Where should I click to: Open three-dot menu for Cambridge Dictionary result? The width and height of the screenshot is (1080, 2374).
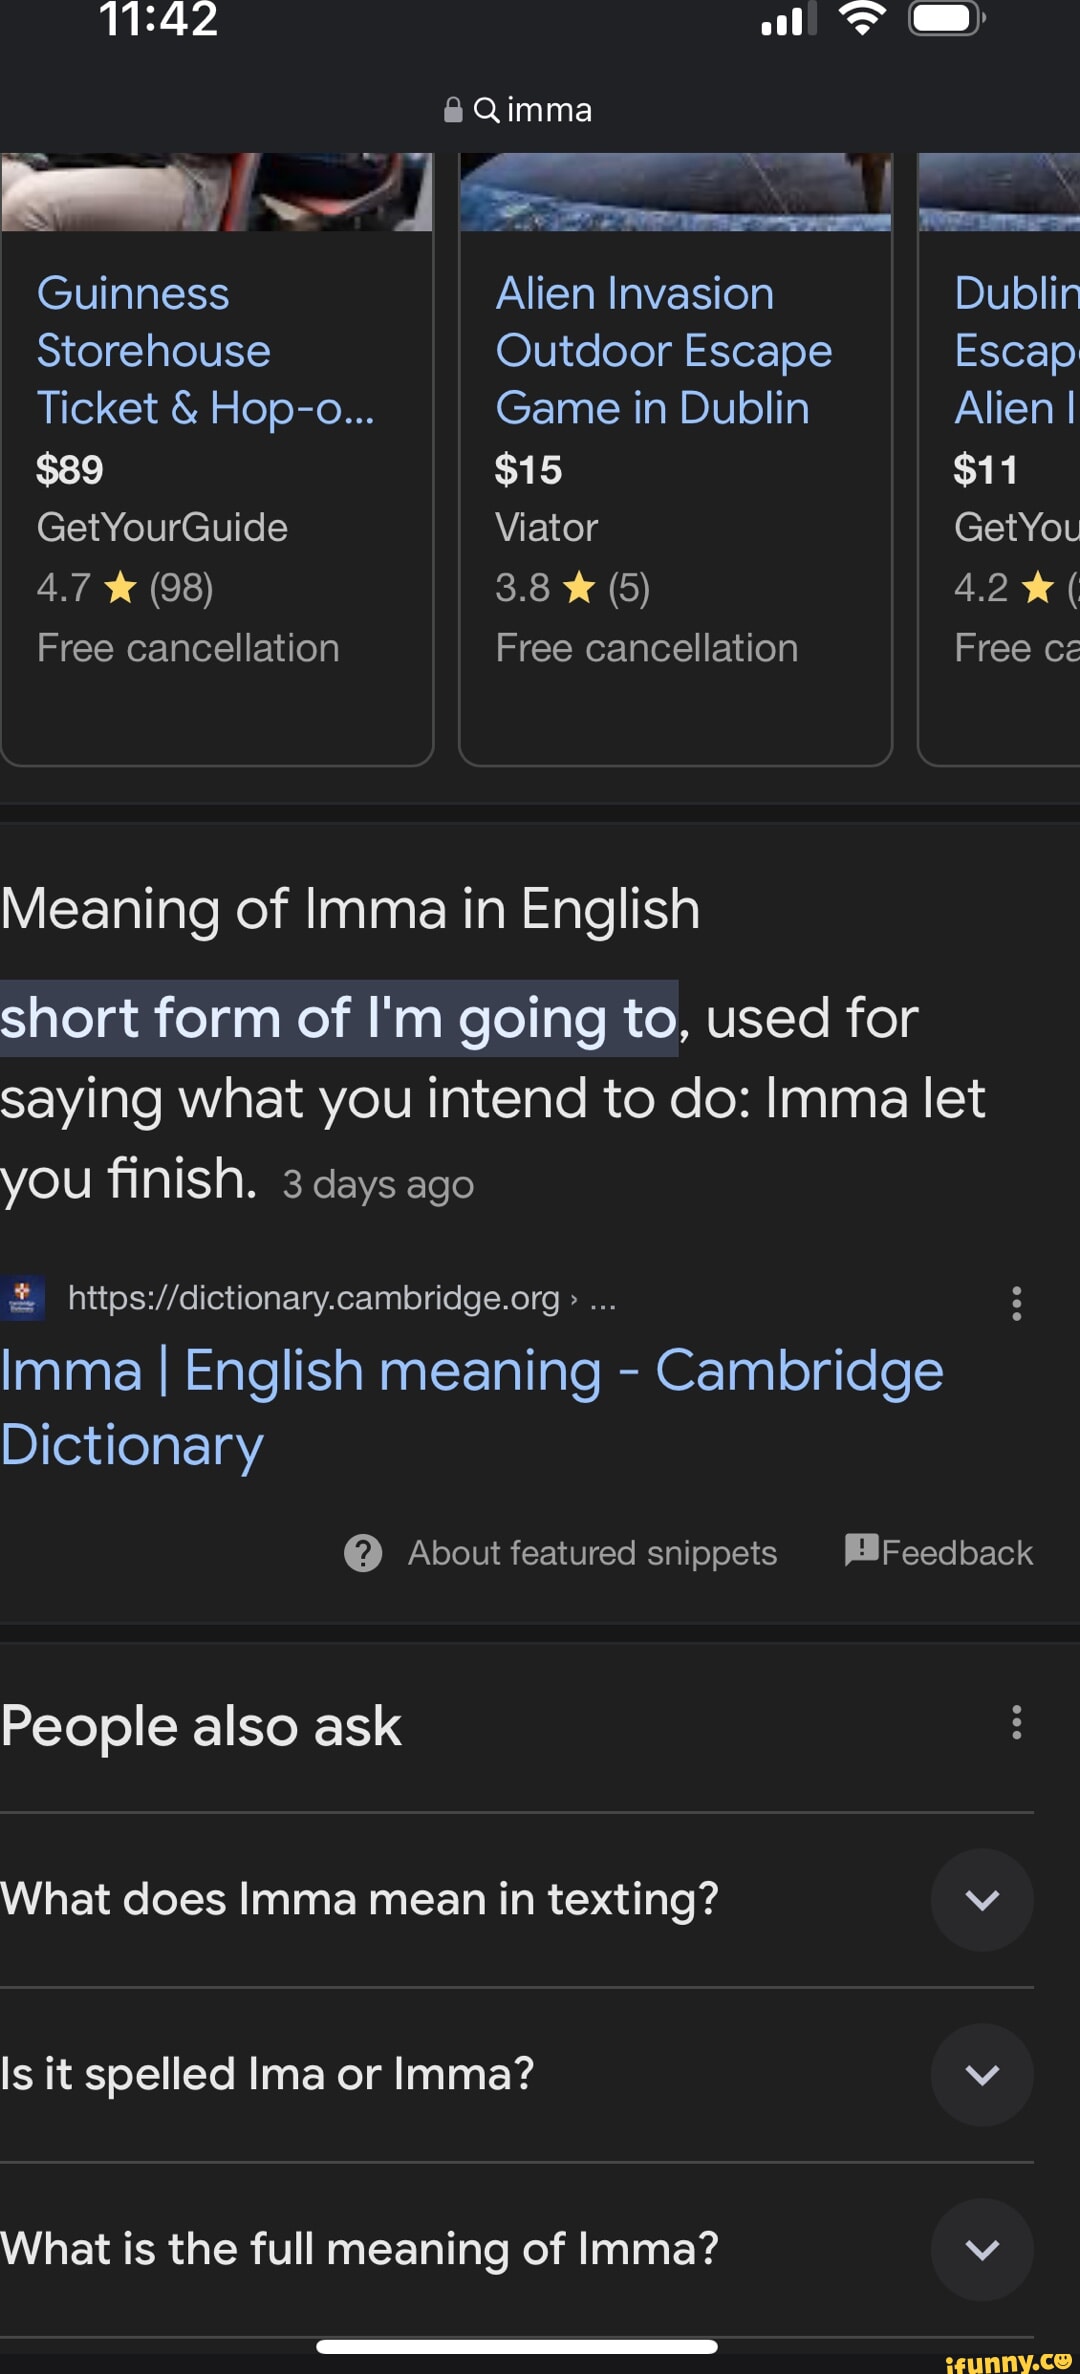1016,1303
